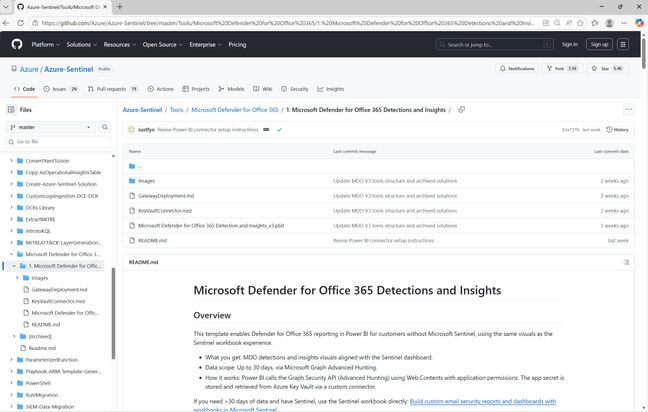Viewport: 648px width, 412px height.
Task: Fork the repository
Action: pos(562,69)
